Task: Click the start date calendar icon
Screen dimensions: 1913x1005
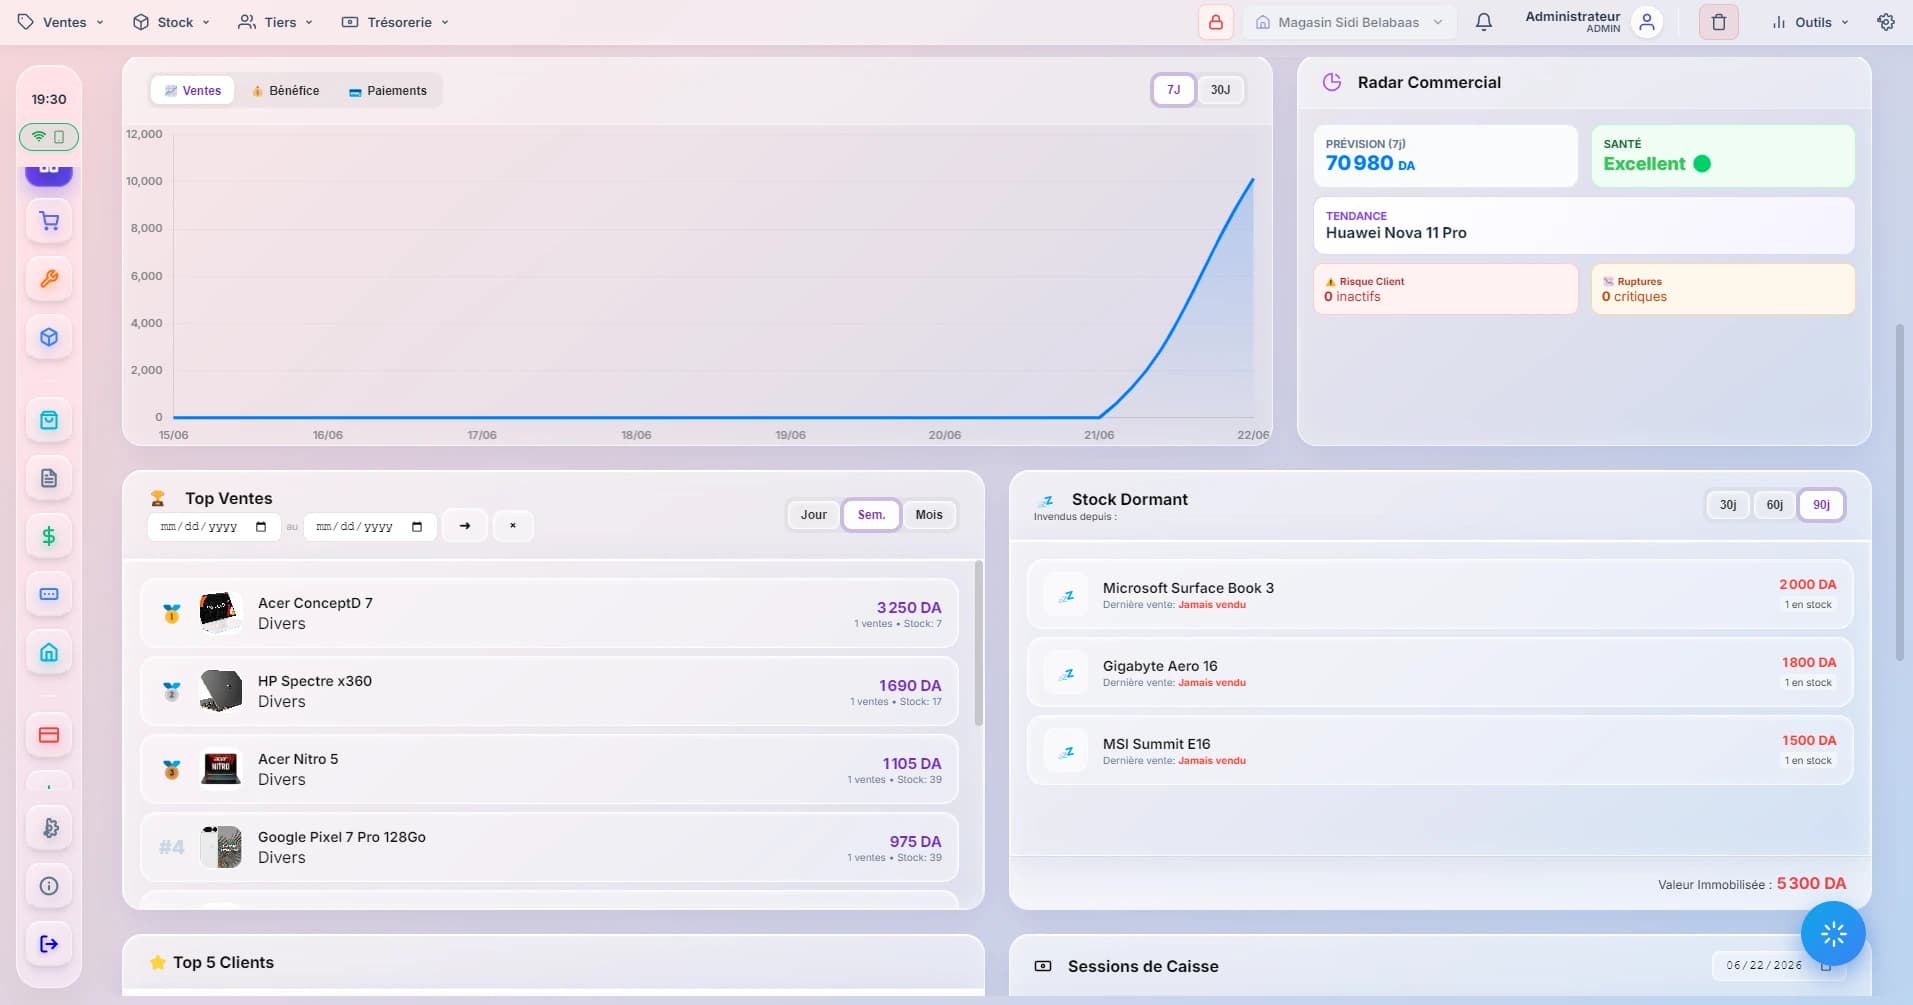Action: [261, 527]
